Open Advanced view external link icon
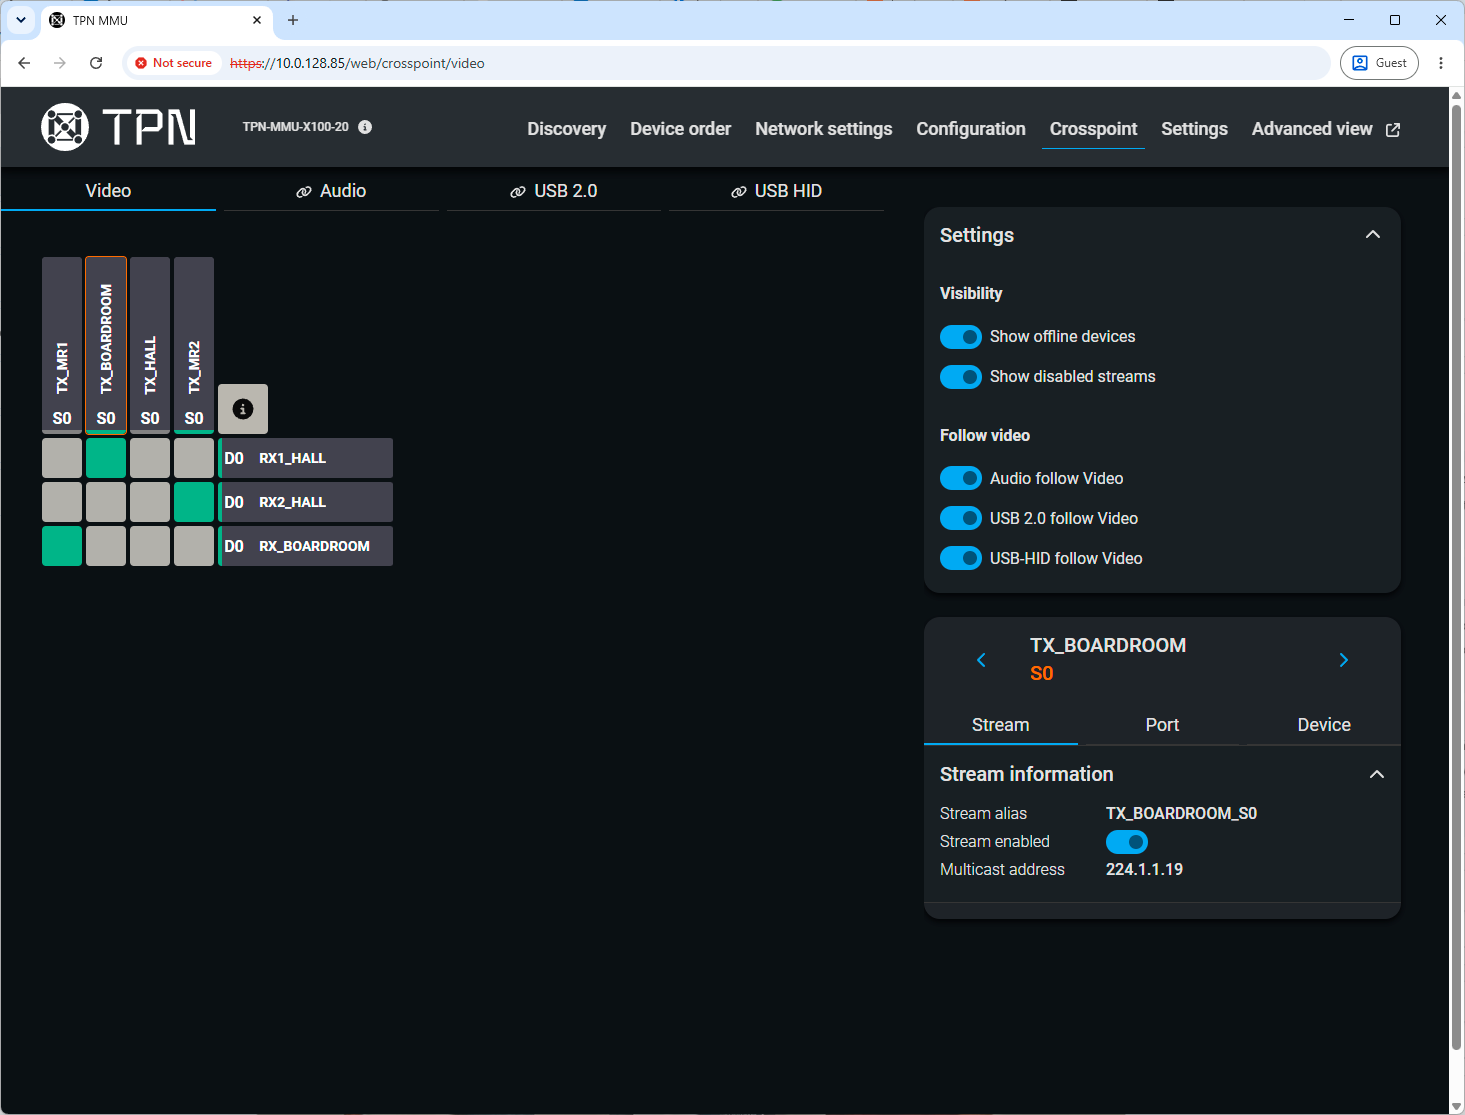The width and height of the screenshot is (1465, 1115). click(1393, 129)
